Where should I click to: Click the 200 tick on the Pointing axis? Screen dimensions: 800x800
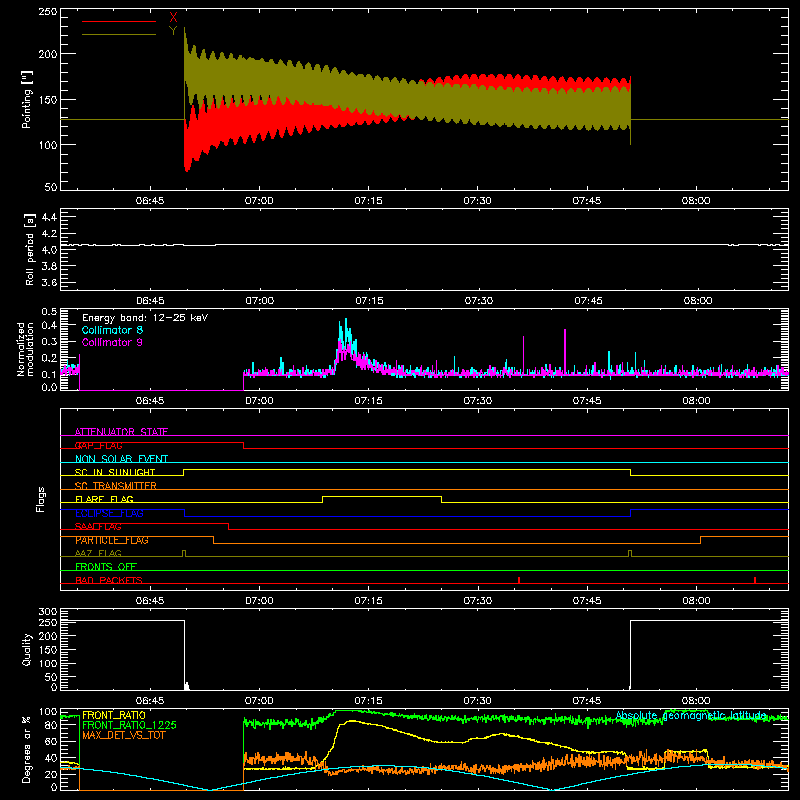[47, 54]
